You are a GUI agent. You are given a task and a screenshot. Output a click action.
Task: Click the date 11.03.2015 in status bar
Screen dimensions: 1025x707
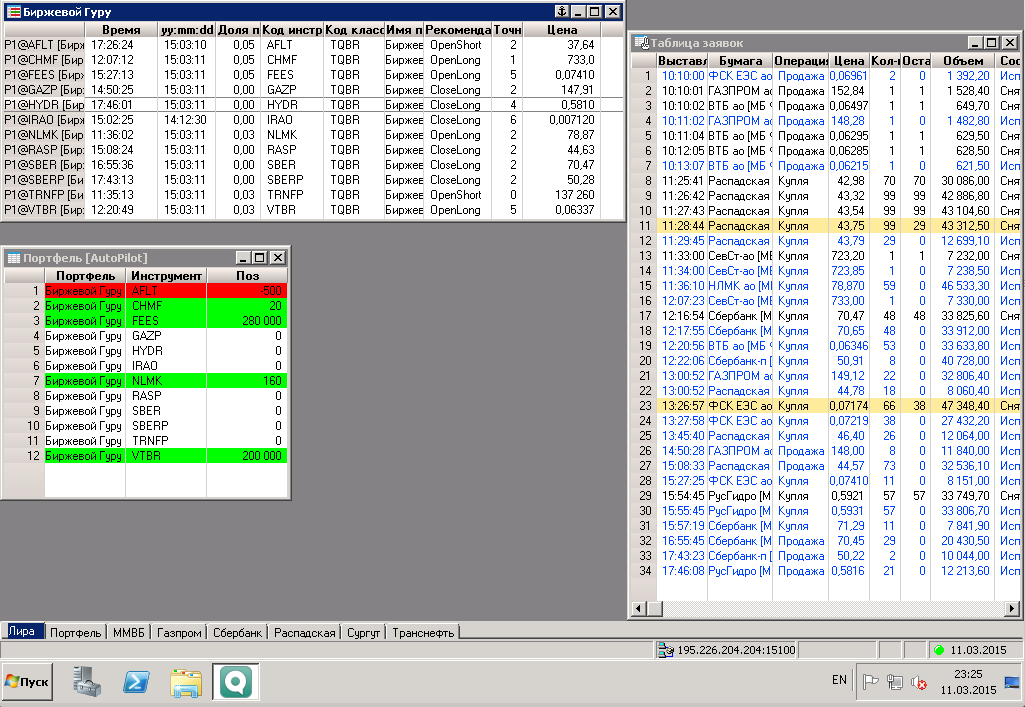[978, 650]
